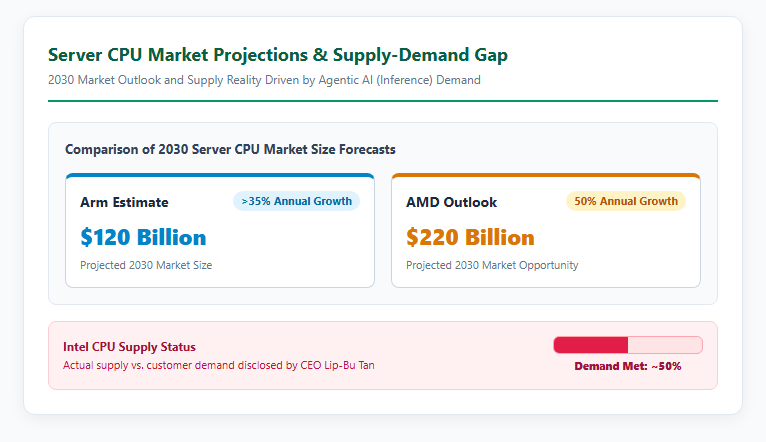The image size is (766, 442).
Task: Click the subtitle '2030 Market Outlook and Supply Reality' line
Action: click(x=264, y=80)
